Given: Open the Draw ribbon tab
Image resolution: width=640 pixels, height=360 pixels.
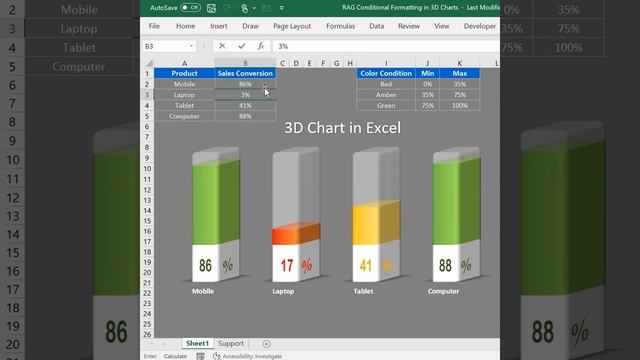Looking at the screenshot, I should 250,26.
